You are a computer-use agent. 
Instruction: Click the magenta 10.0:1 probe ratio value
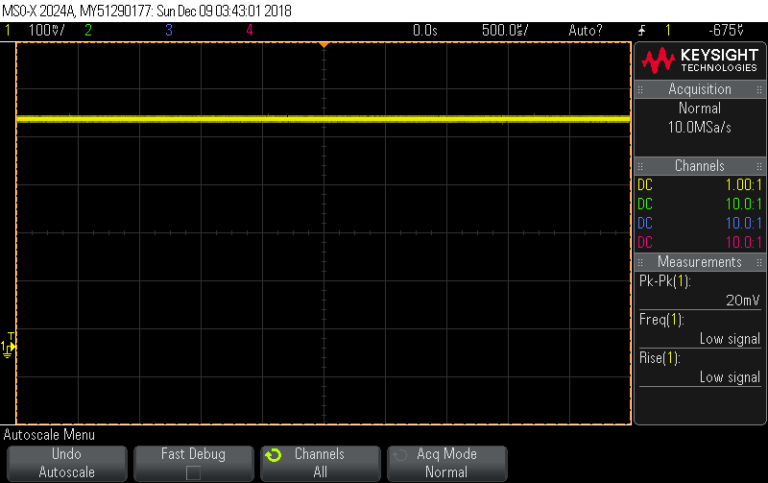(x=744, y=242)
